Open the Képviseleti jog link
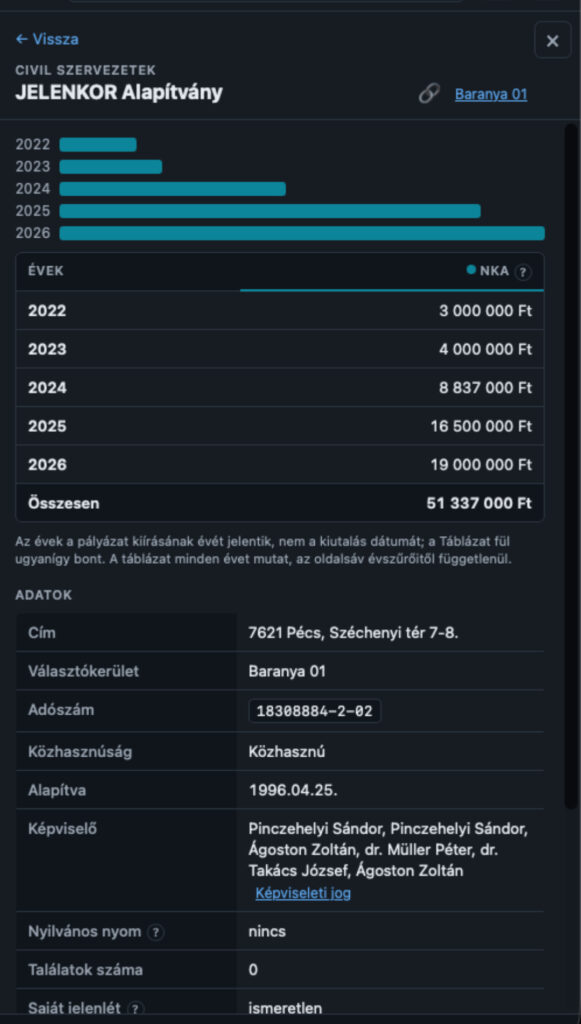The height and width of the screenshot is (1024, 581). coord(303,893)
